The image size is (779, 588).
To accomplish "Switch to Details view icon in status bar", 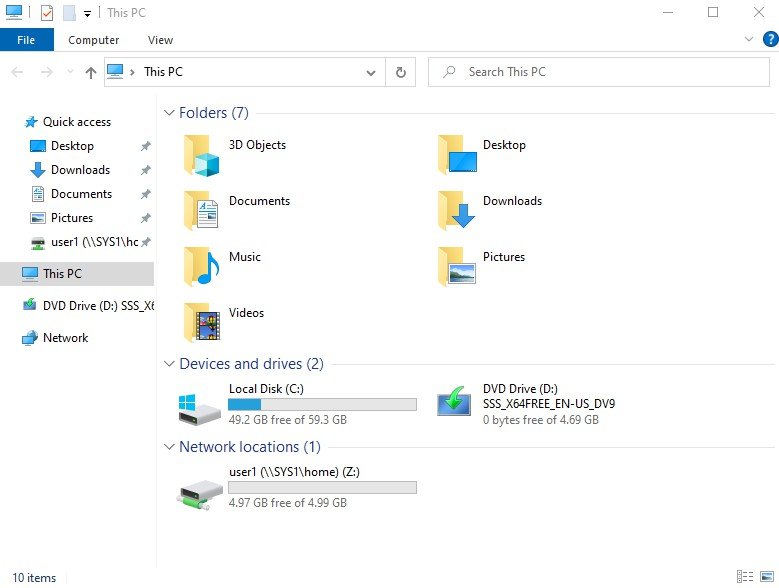I will pos(744,577).
